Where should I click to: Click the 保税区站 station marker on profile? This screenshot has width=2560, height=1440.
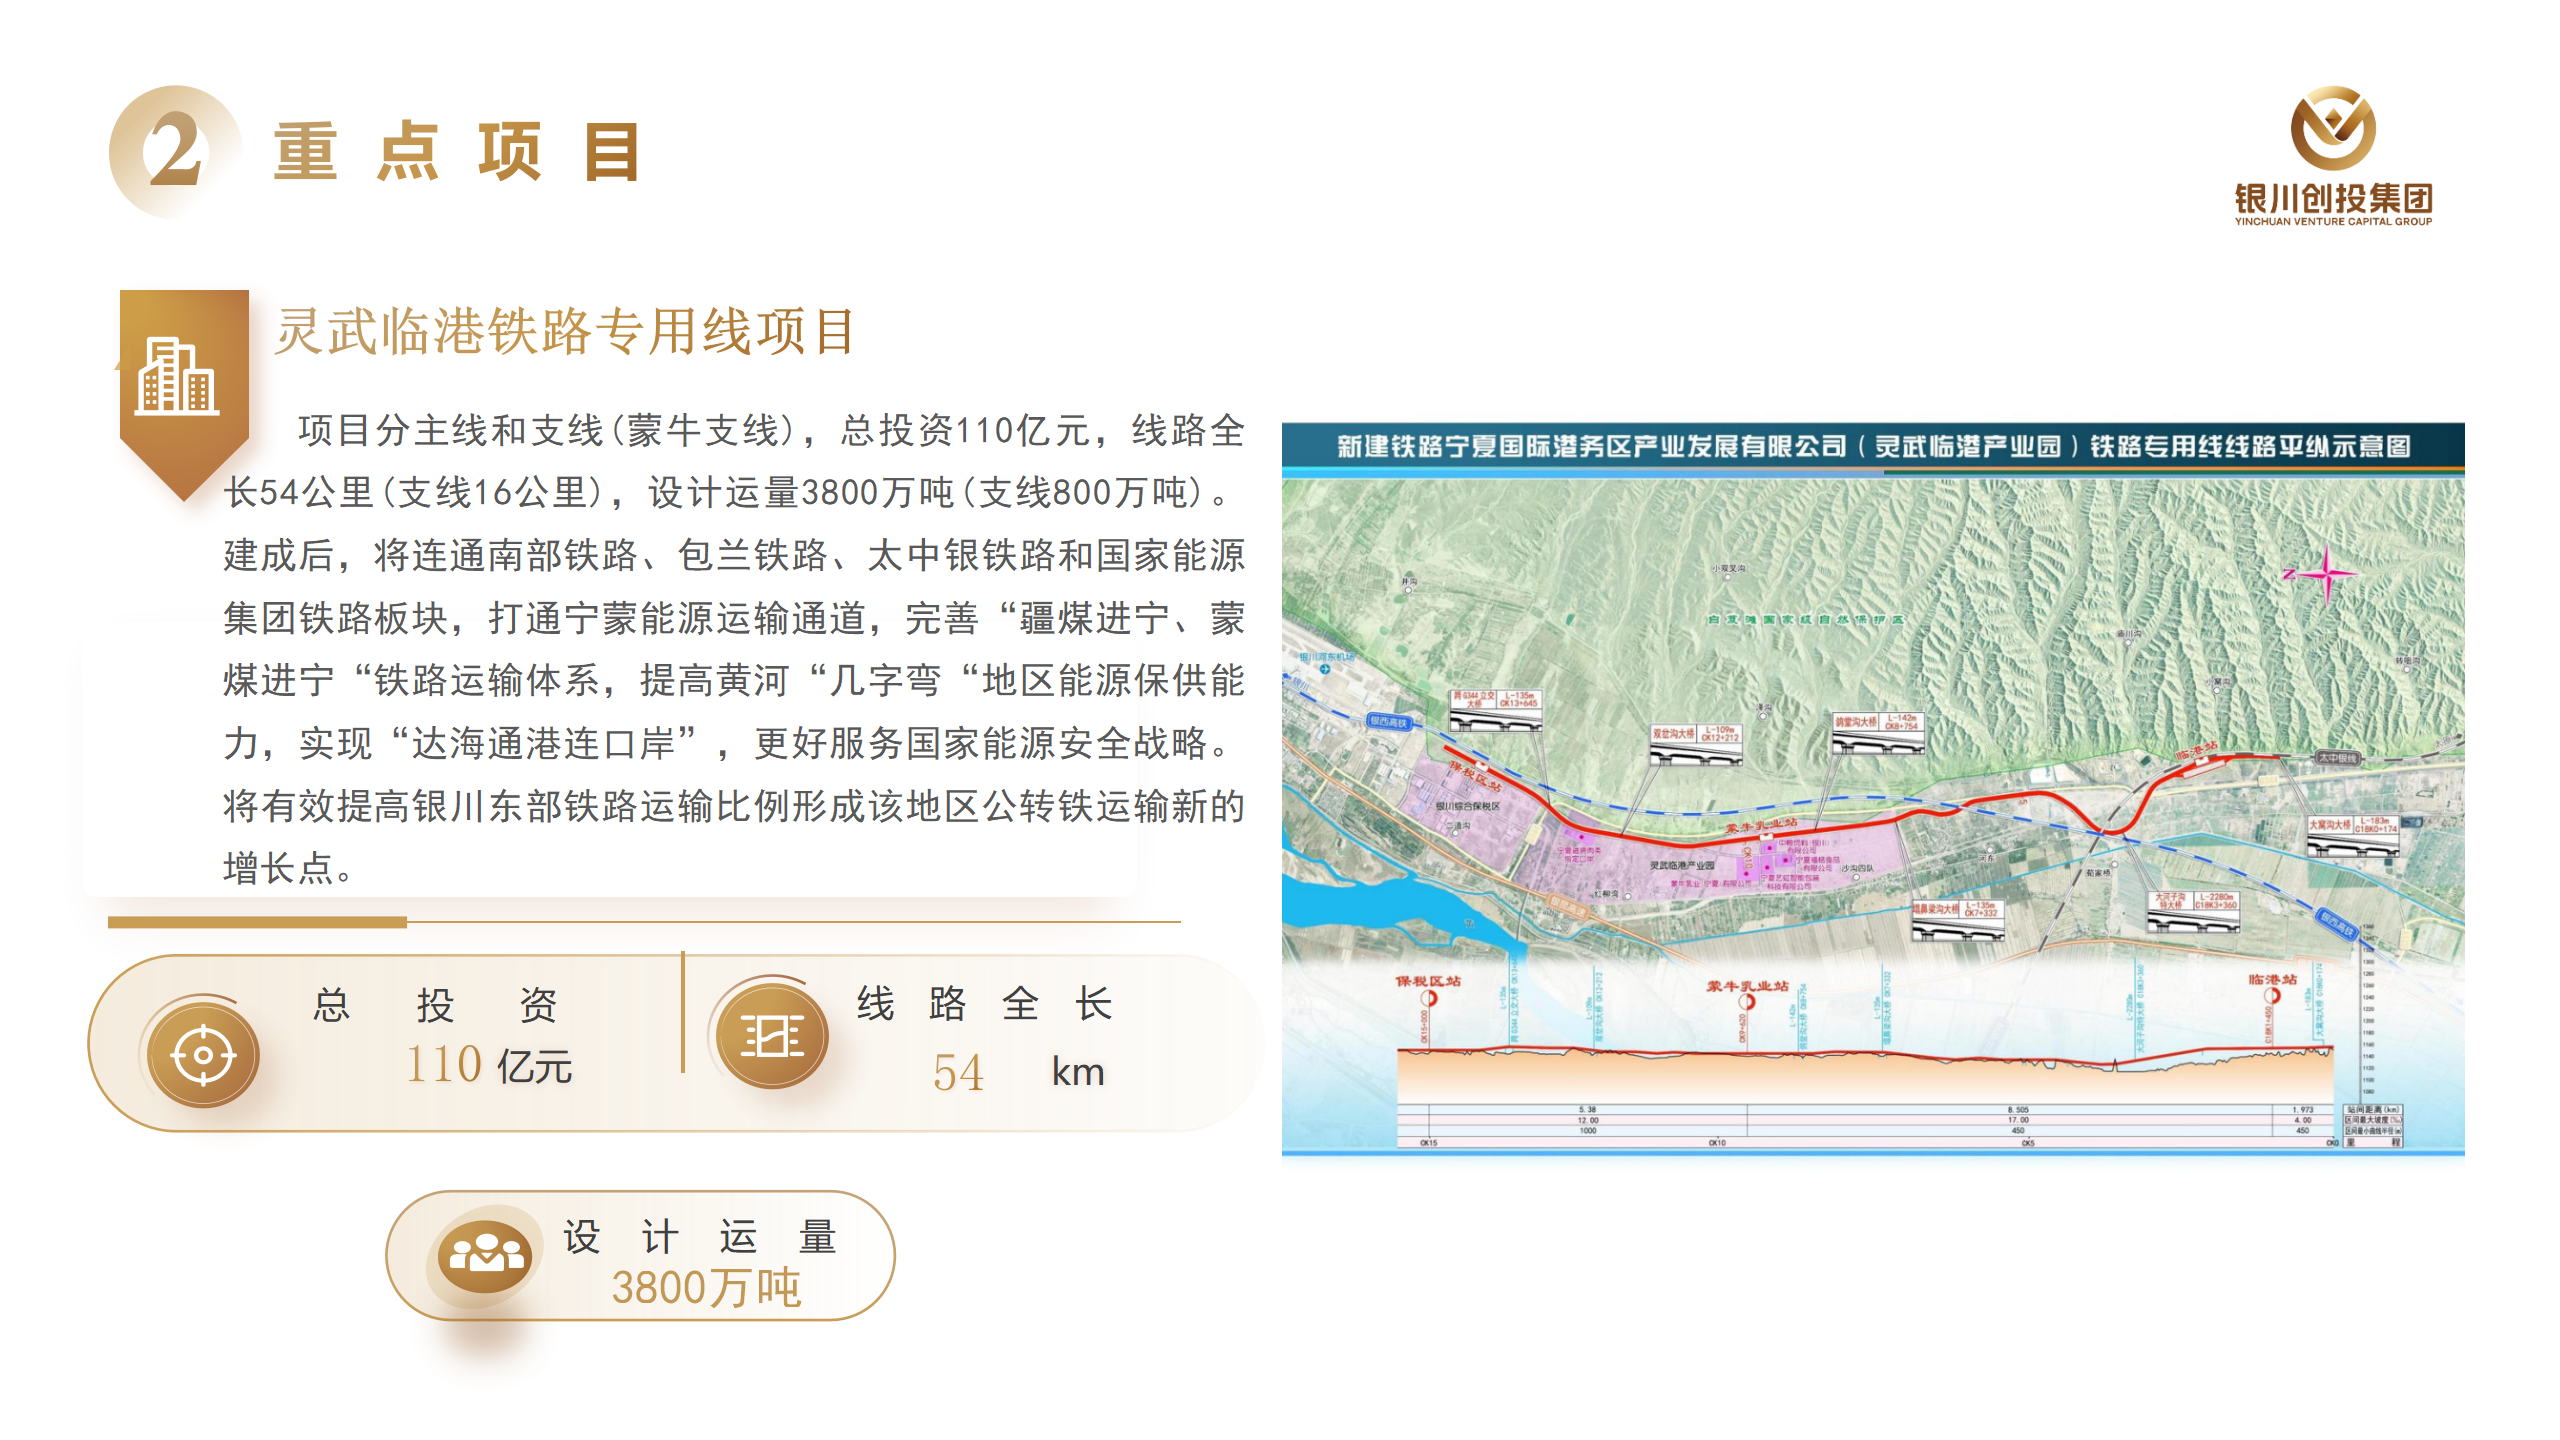pyautogui.click(x=1429, y=997)
